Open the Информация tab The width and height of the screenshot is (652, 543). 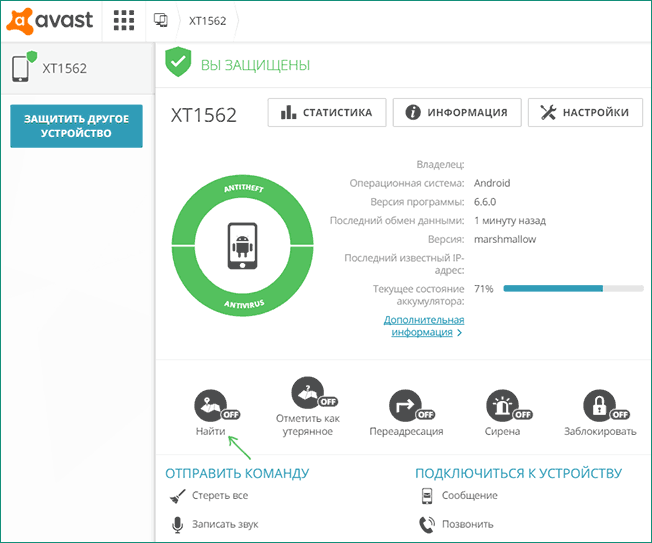[x=457, y=113]
